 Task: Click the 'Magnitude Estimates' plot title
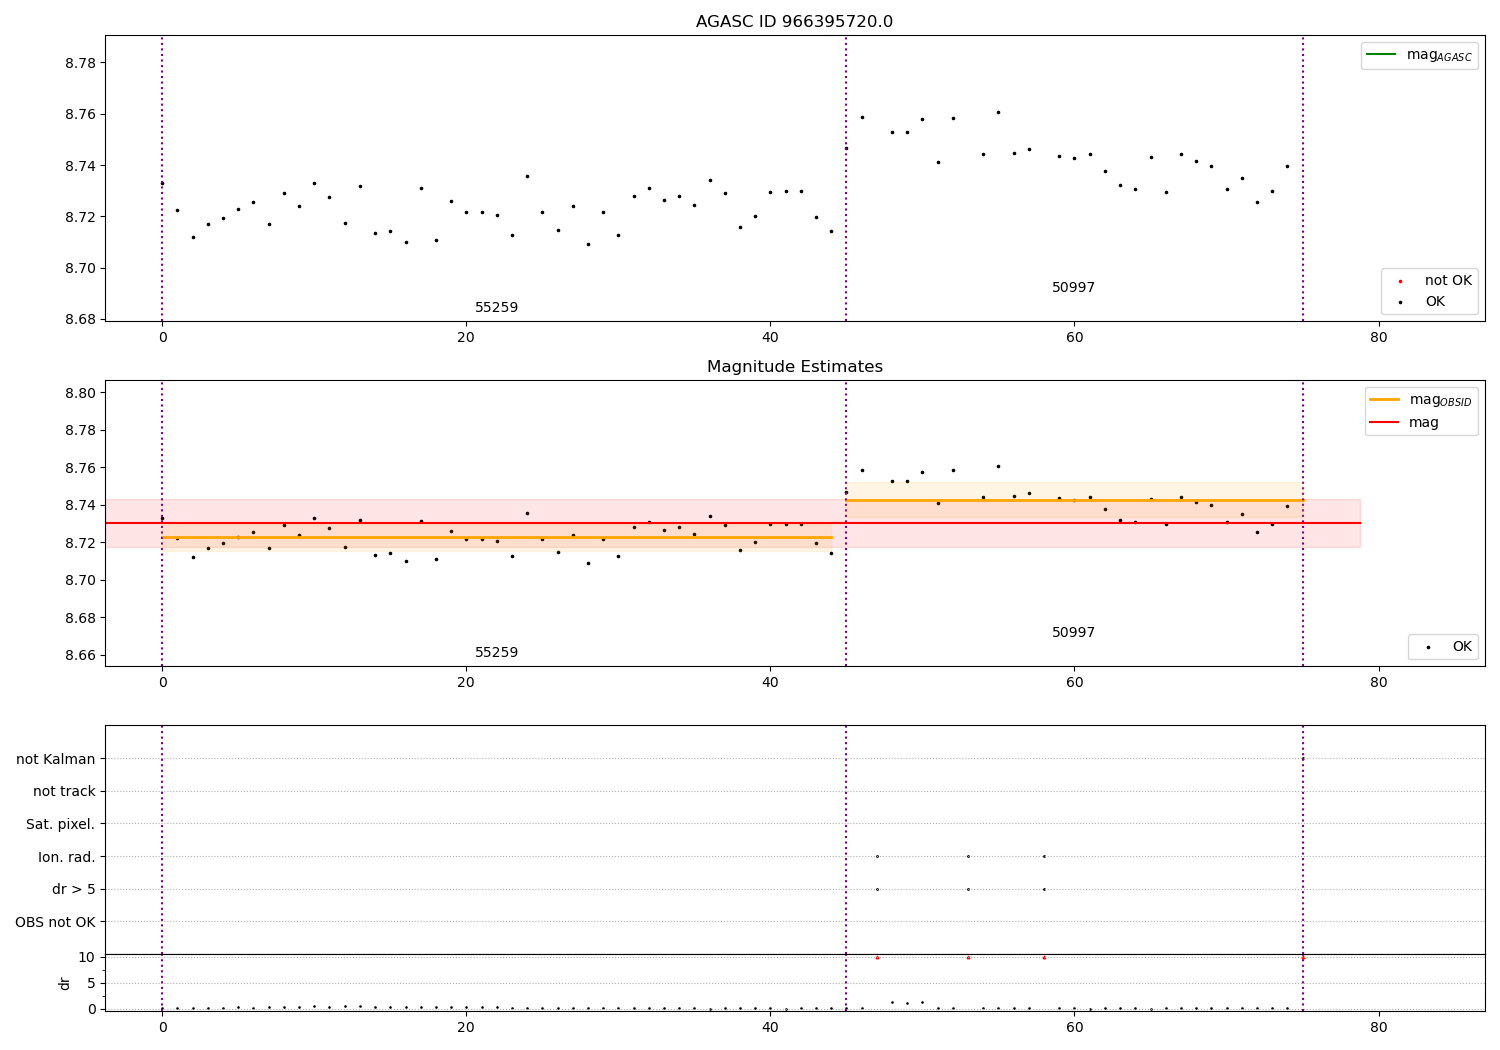pyautogui.click(x=794, y=367)
